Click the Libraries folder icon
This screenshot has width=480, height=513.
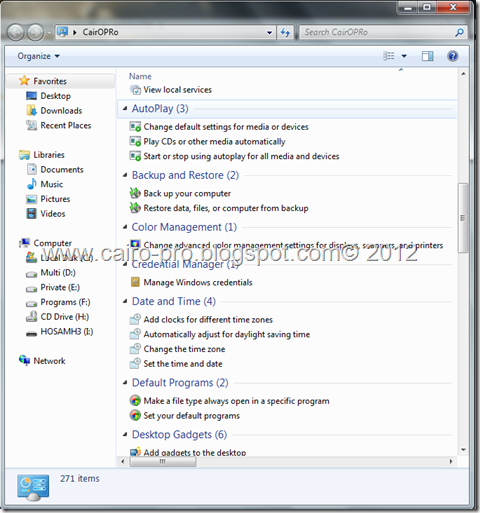(24, 155)
